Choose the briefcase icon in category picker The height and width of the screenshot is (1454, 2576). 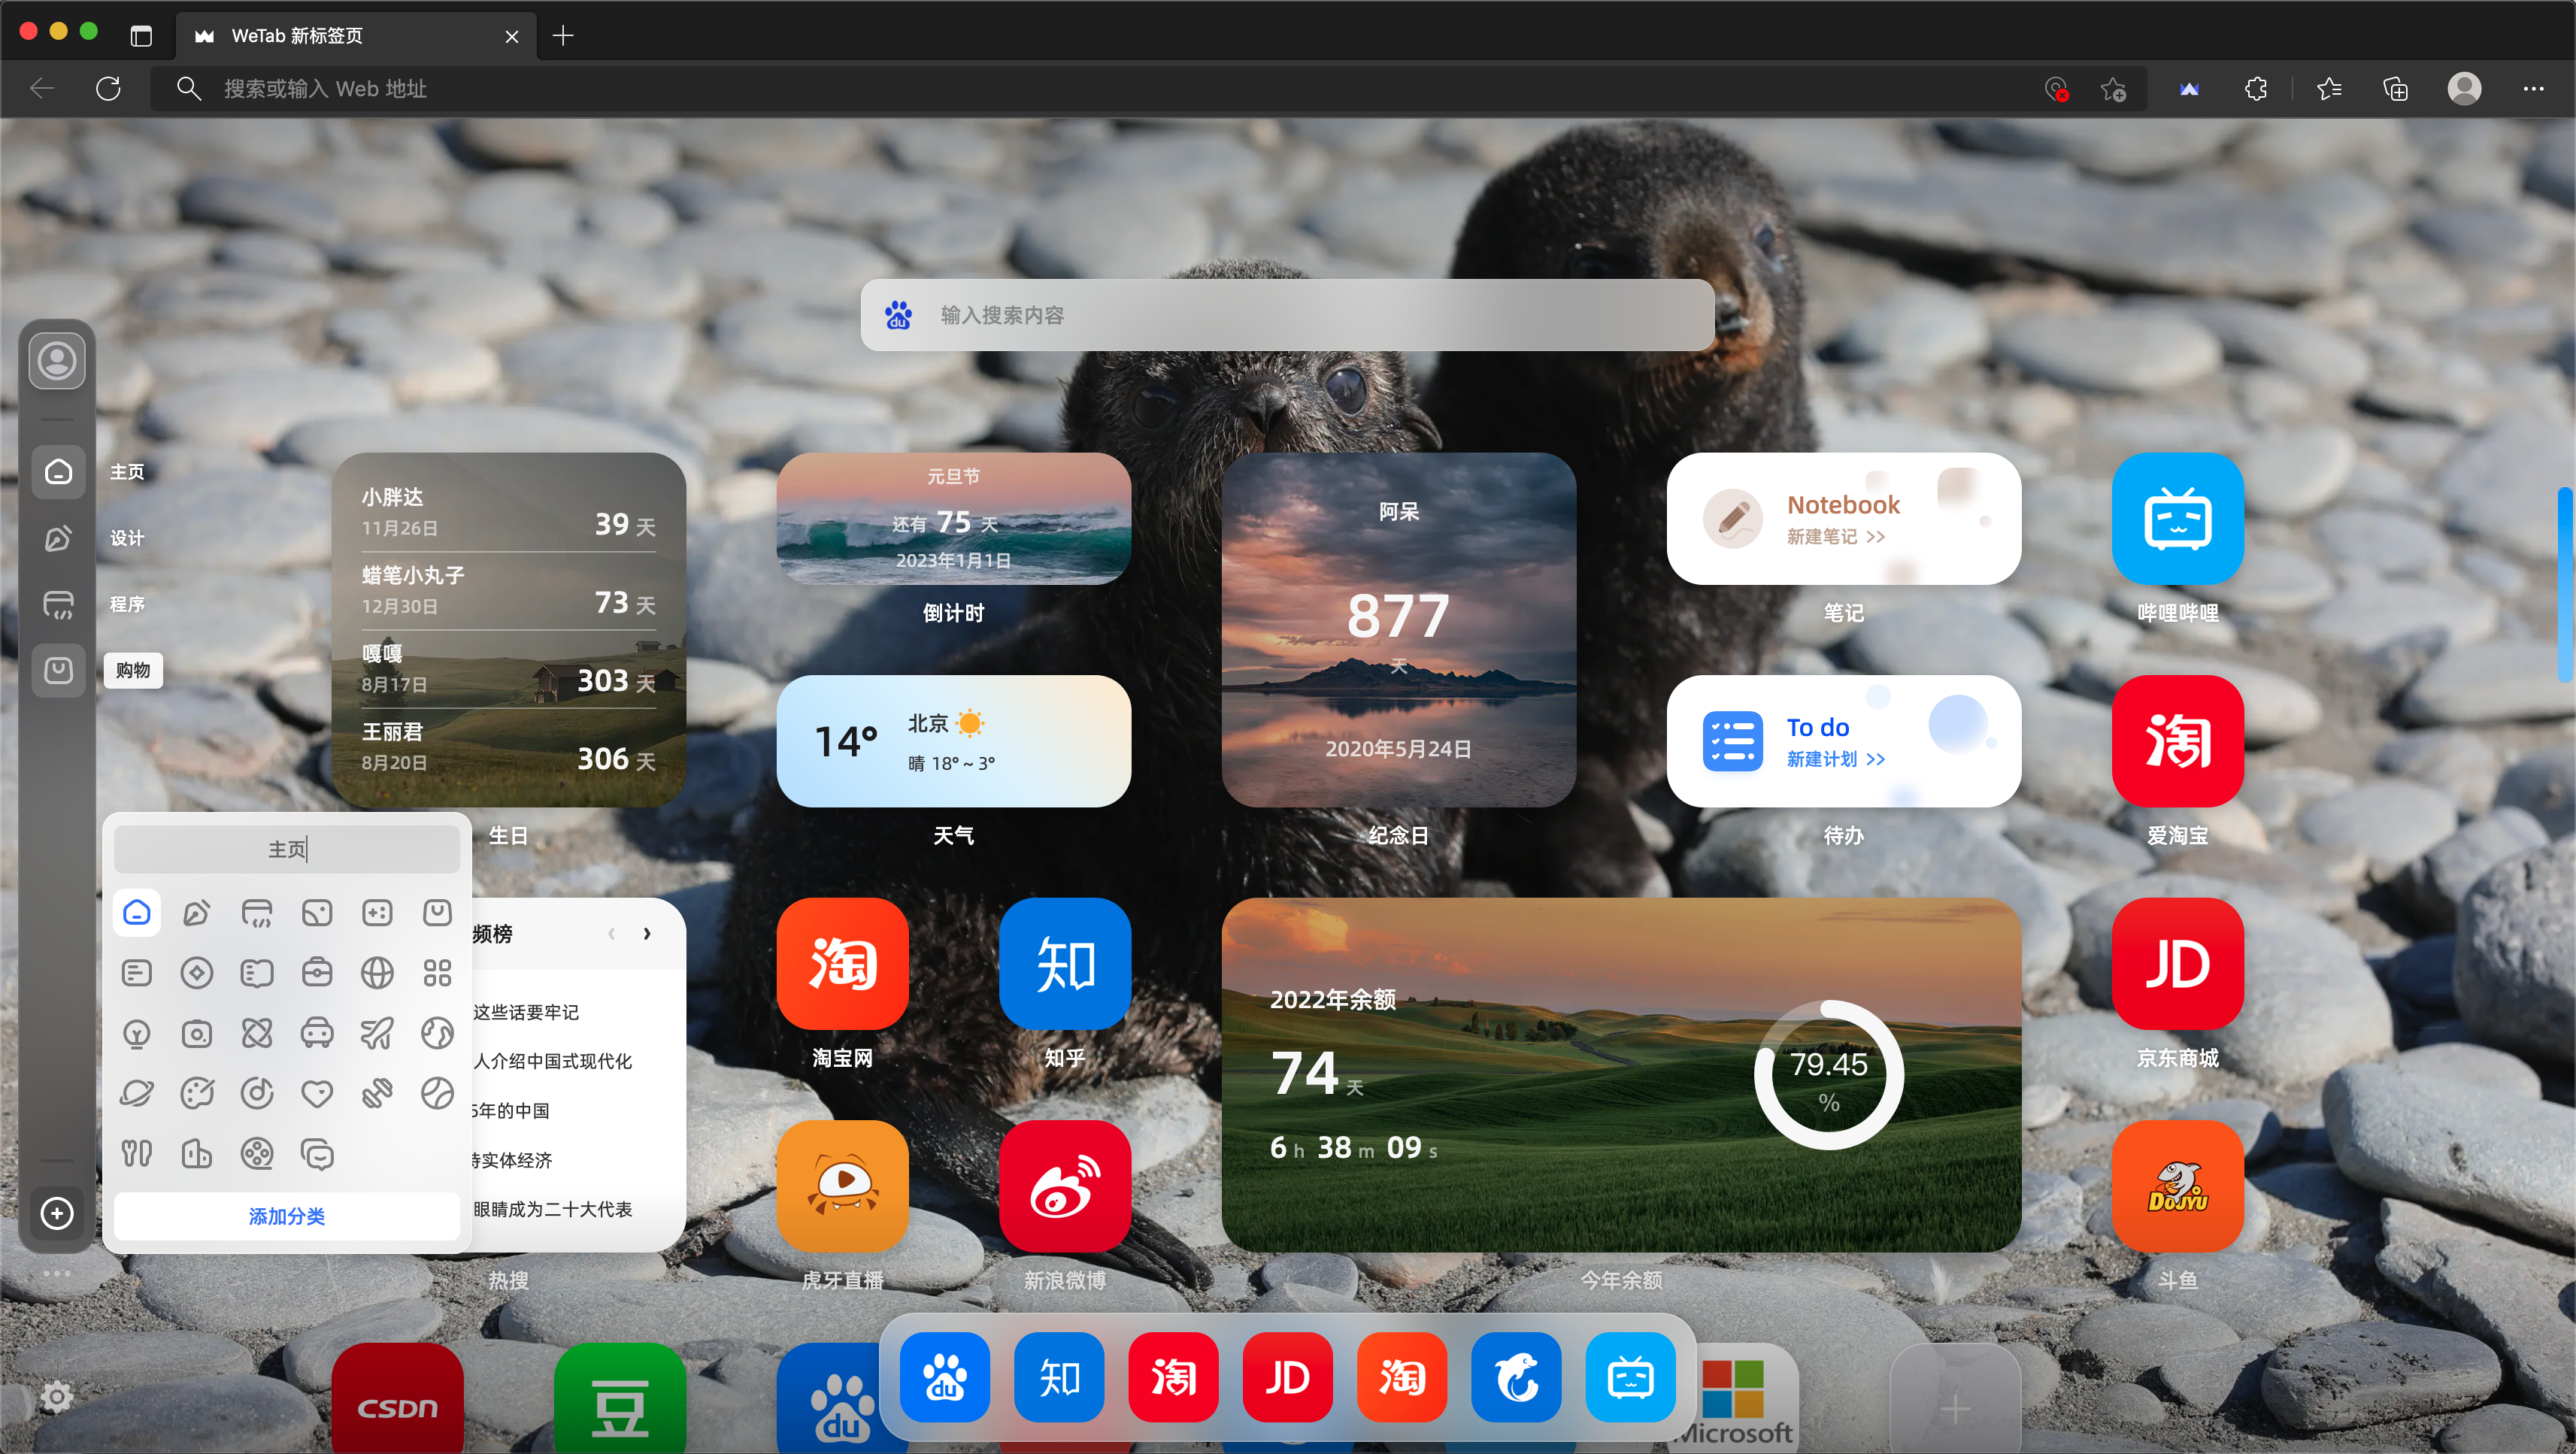[316, 972]
